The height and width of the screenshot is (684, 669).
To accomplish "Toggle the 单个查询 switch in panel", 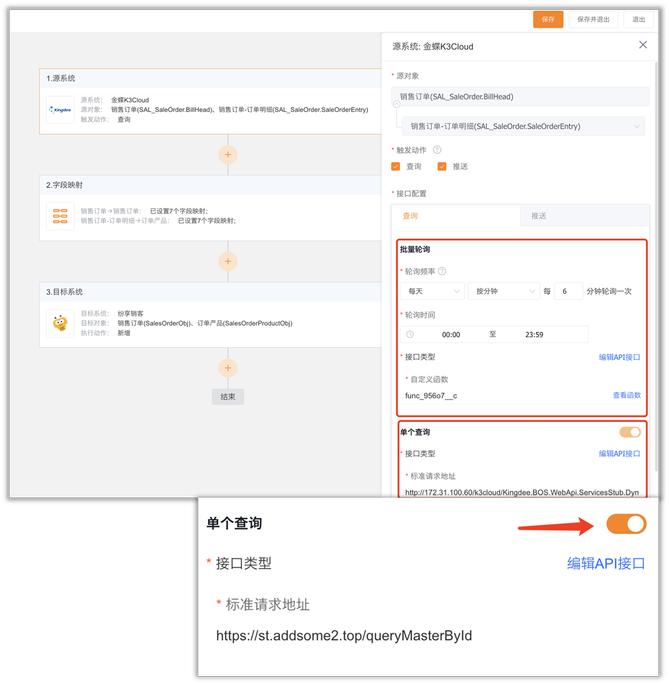I will coord(630,432).
